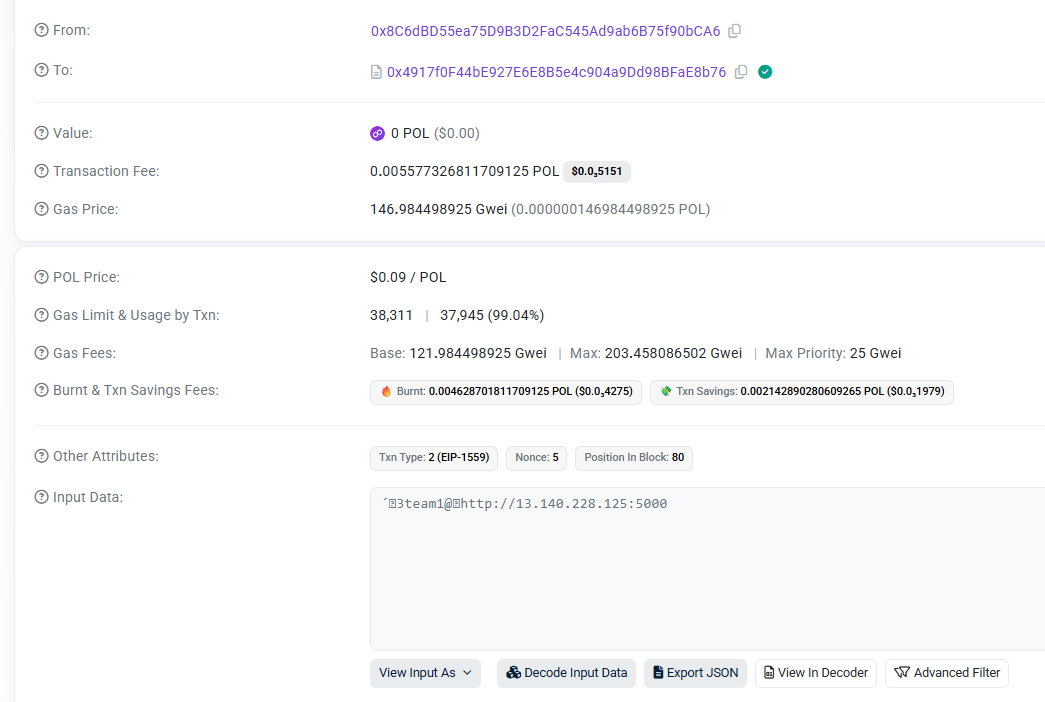Click the help icon next to From
The width and height of the screenshot is (1045, 702).
(x=41, y=30)
